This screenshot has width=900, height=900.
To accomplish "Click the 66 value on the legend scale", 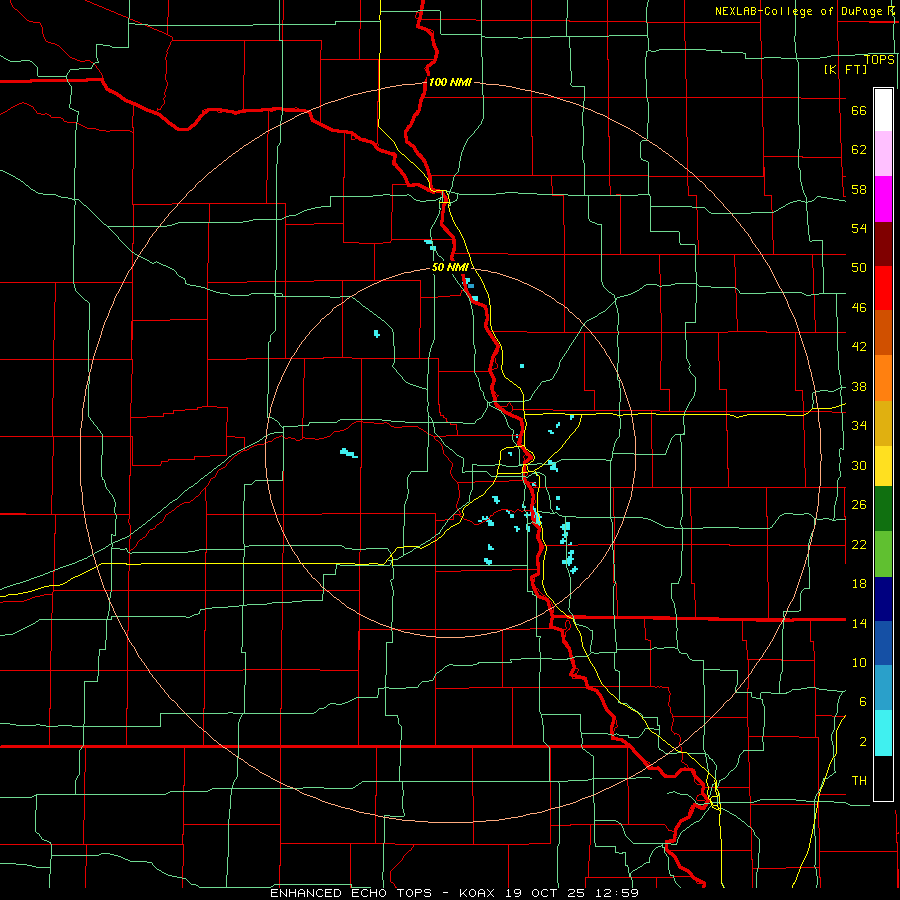I will coord(859,111).
